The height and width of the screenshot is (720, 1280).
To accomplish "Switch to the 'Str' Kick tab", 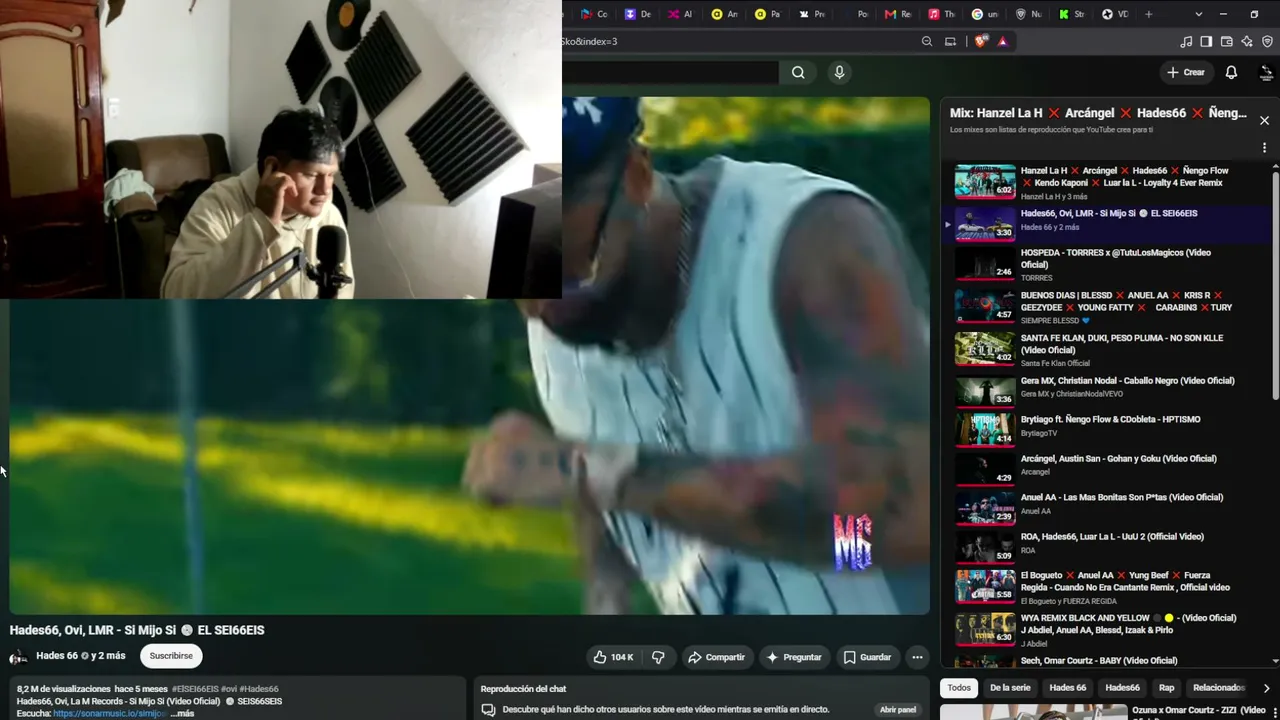I will (1071, 14).
